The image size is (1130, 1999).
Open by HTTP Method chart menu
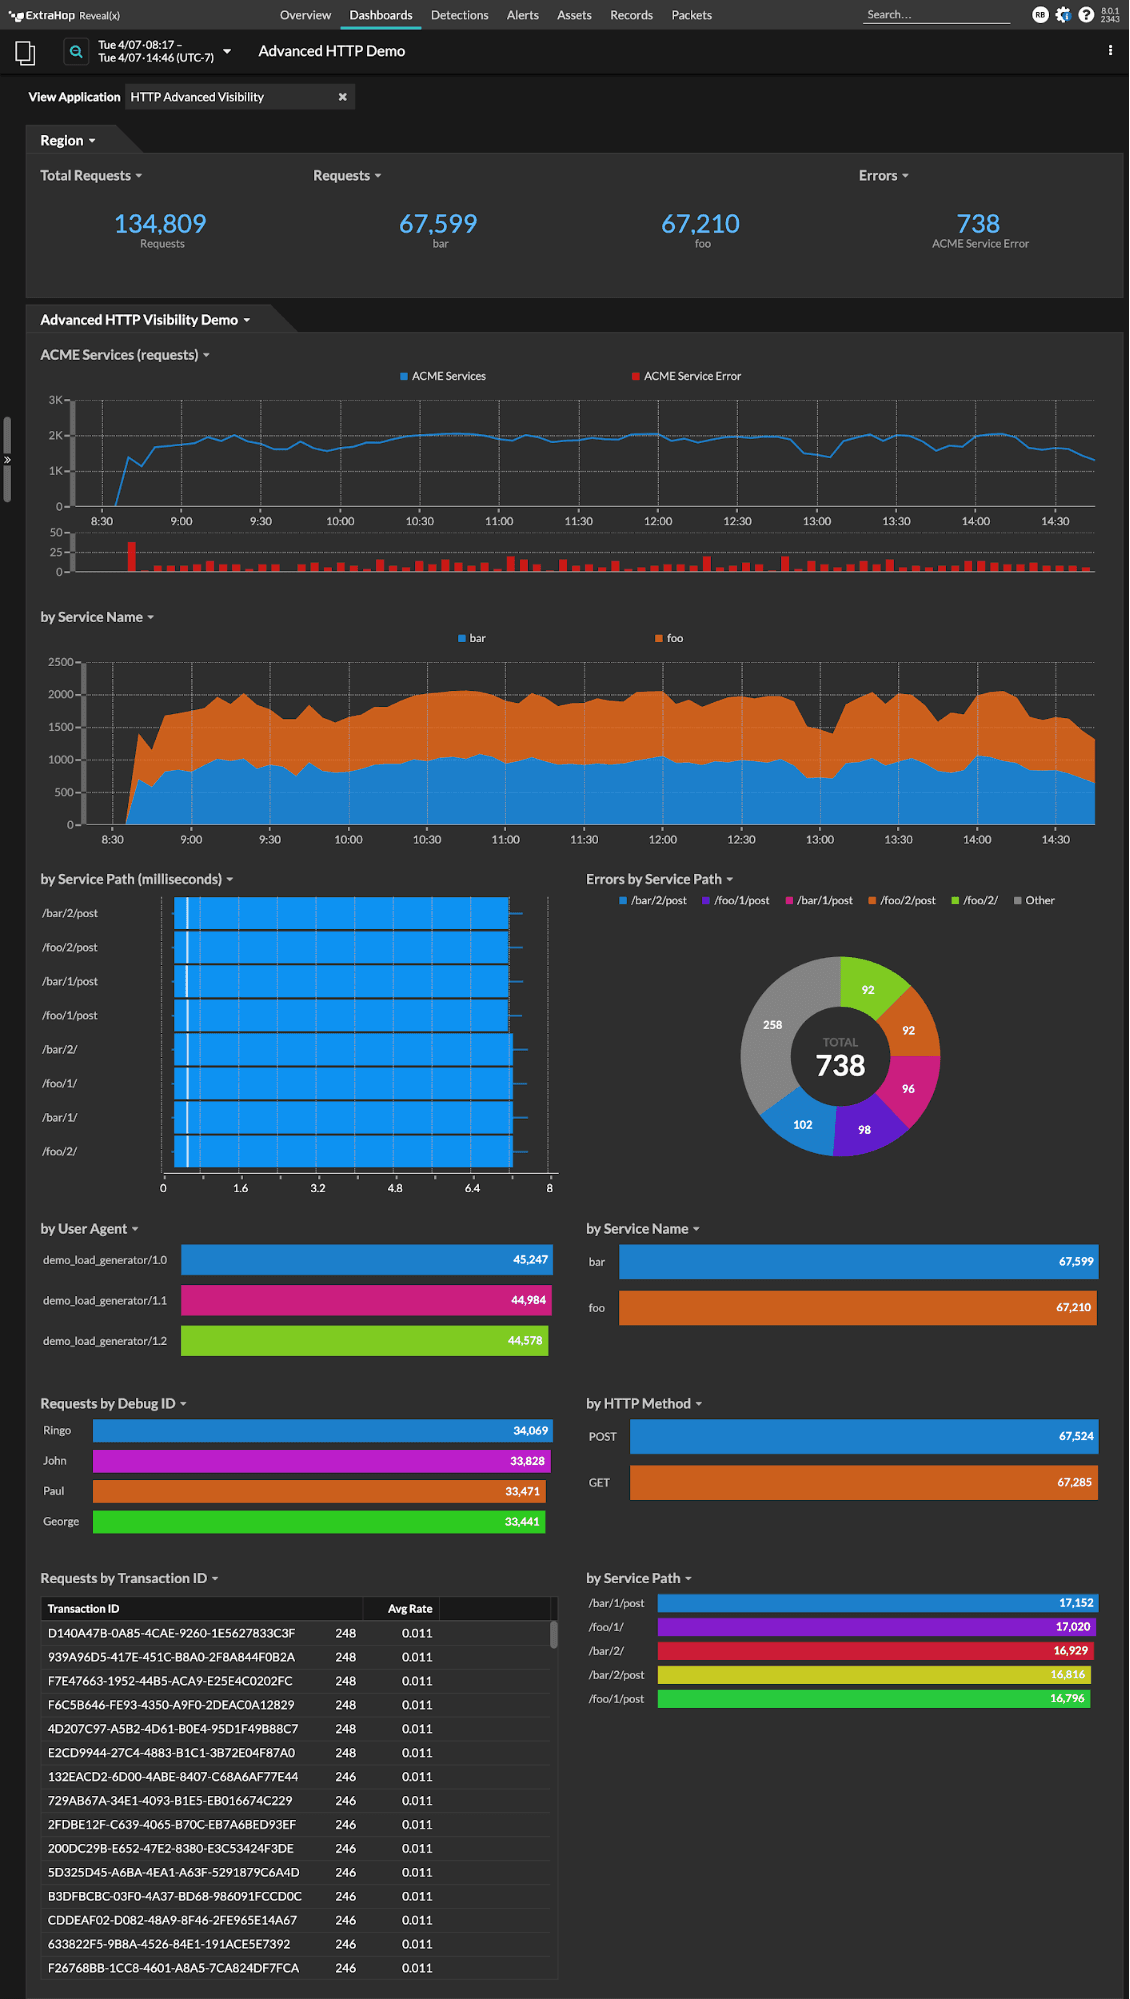coord(644,1404)
